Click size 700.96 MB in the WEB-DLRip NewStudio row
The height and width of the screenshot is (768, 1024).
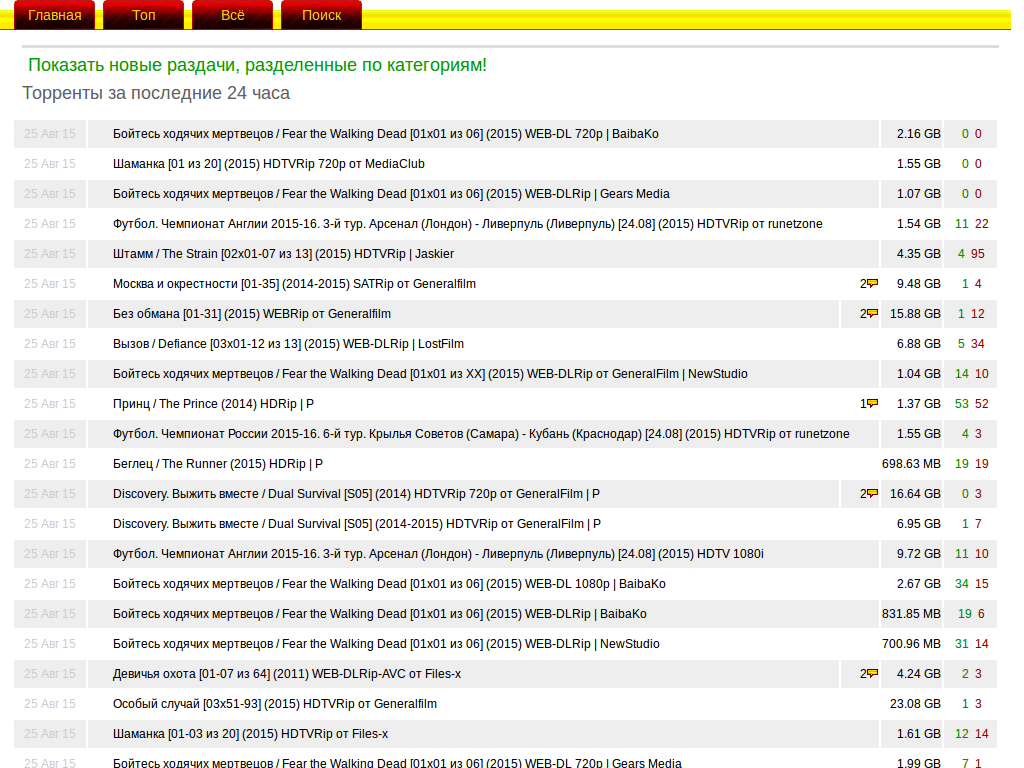911,645
